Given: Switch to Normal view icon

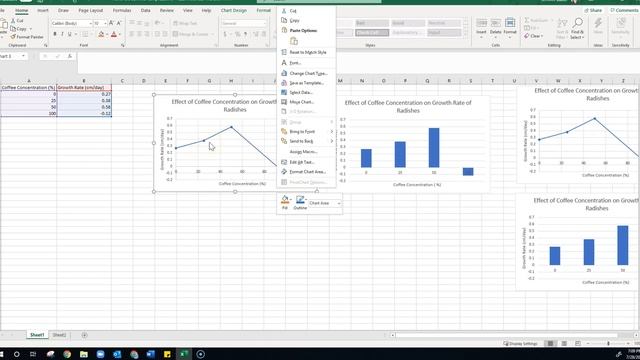Looking at the screenshot, I should 550,344.
